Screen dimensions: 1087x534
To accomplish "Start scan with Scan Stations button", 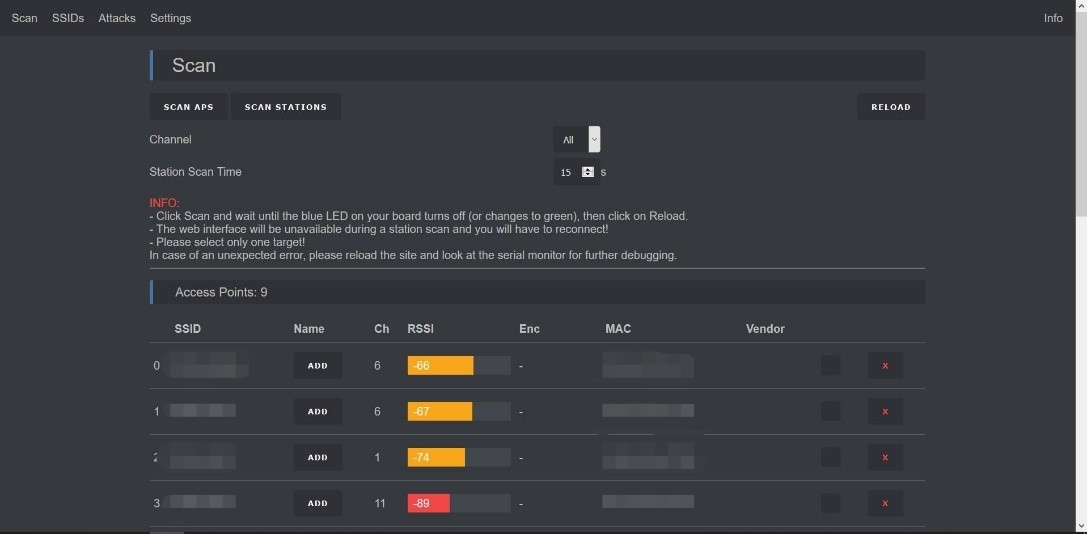I will [x=285, y=107].
